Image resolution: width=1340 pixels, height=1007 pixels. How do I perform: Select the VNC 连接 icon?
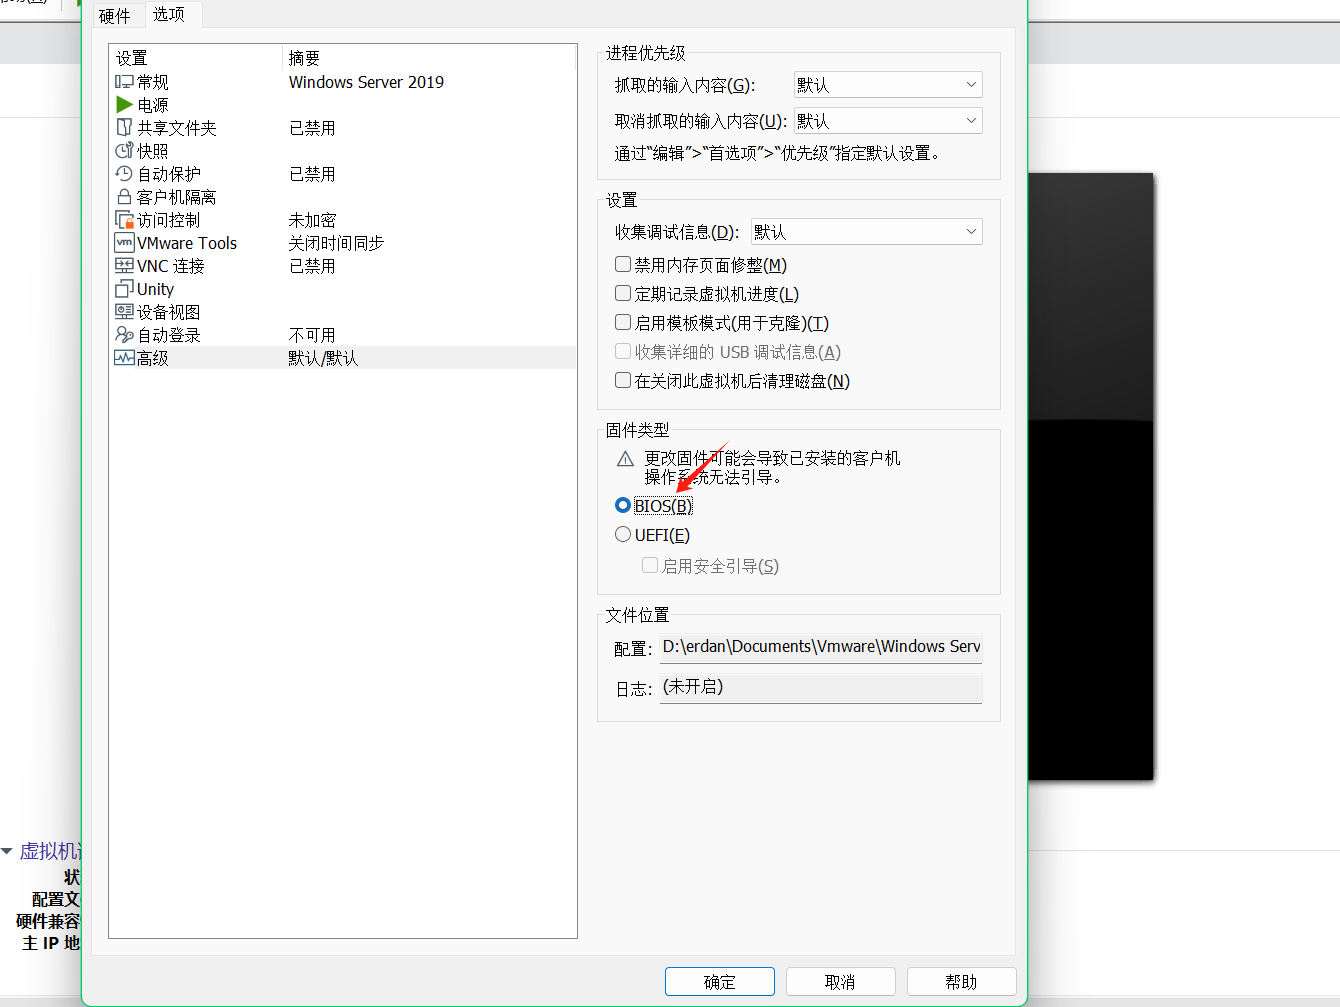coord(124,266)
